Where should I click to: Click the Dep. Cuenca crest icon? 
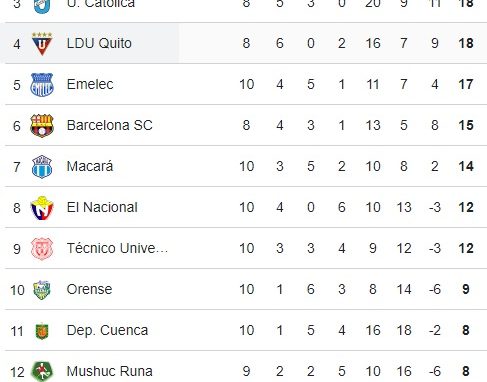[42, 331]
